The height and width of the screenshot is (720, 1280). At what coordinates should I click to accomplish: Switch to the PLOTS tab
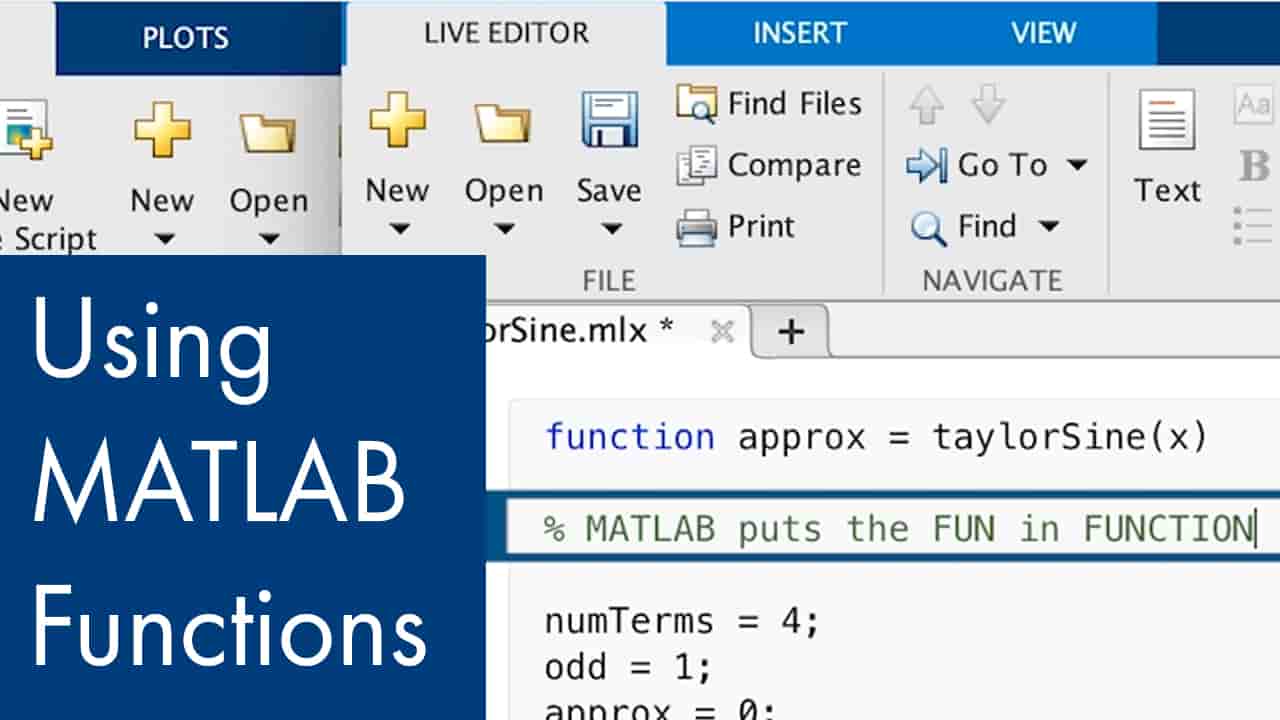click(185, 38)
